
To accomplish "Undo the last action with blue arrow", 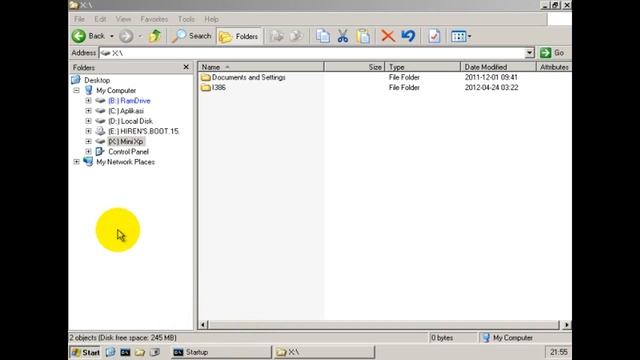I will pos(408,36).
